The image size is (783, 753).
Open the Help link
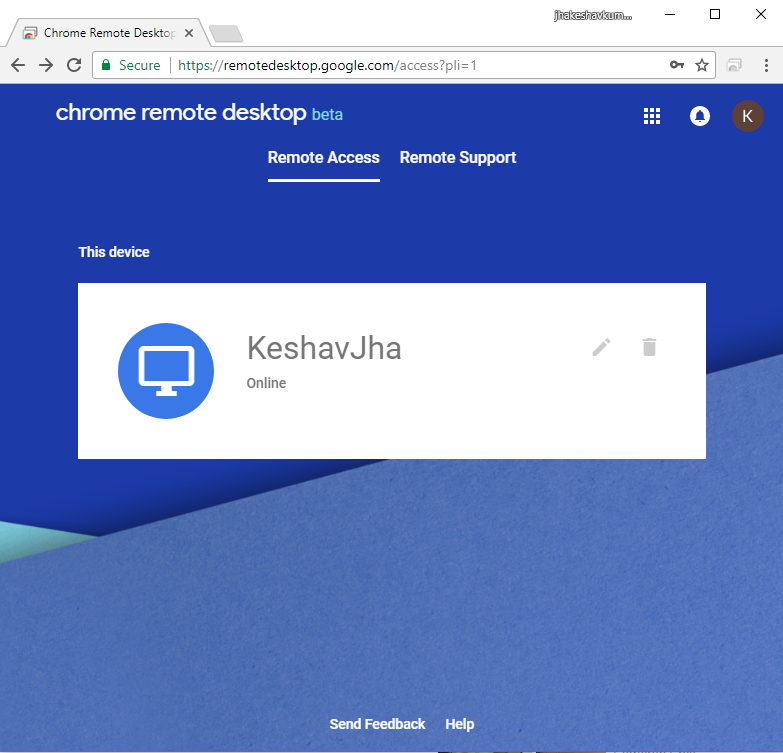pyautogui.click(x=459, y=724)
